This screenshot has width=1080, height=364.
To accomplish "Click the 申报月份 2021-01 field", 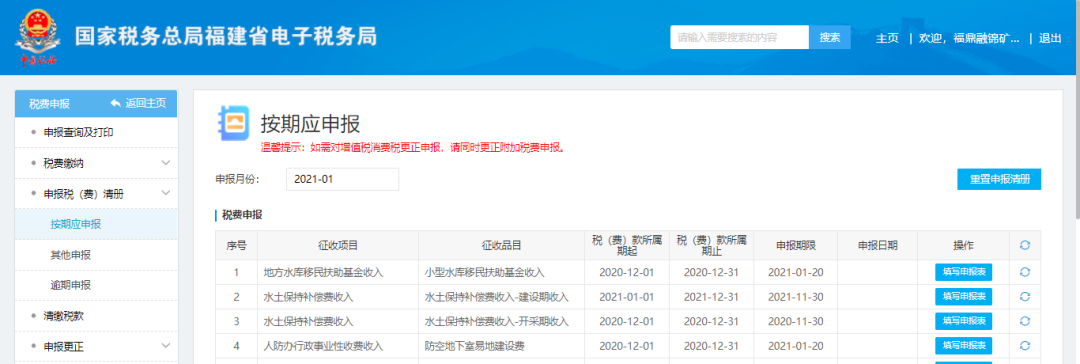I will (342, 179).
